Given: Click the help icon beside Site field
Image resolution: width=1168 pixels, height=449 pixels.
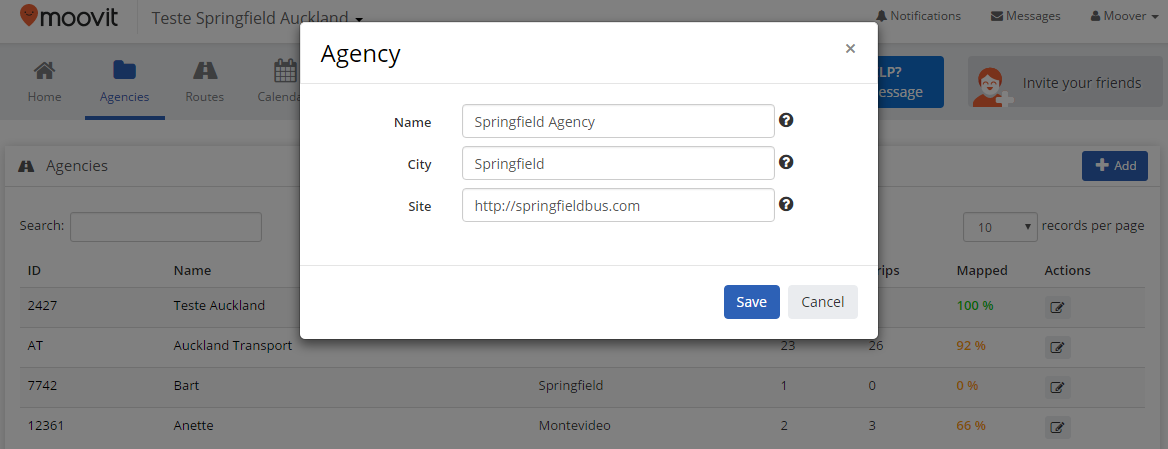Looking at the screenshot, I should 785,204.
